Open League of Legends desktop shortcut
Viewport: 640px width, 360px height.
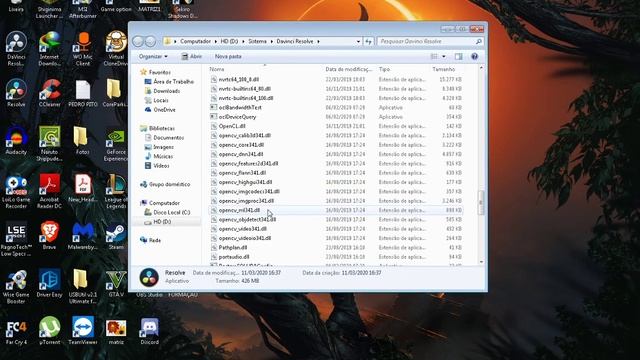pos(116,192)
